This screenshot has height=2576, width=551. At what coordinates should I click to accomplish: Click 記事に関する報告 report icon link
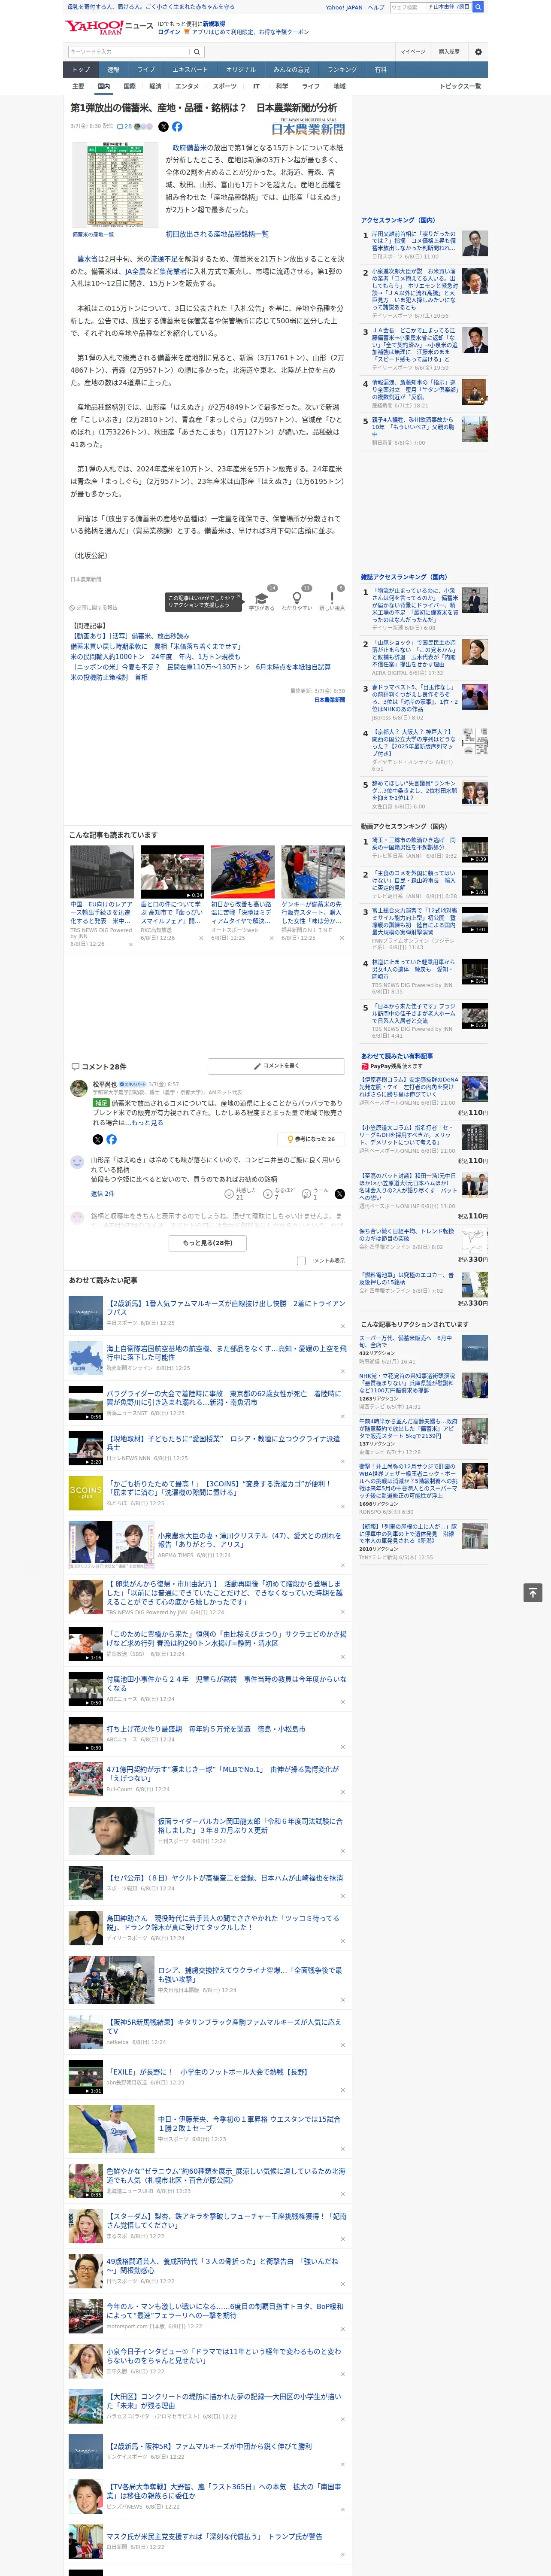(94, 607)
